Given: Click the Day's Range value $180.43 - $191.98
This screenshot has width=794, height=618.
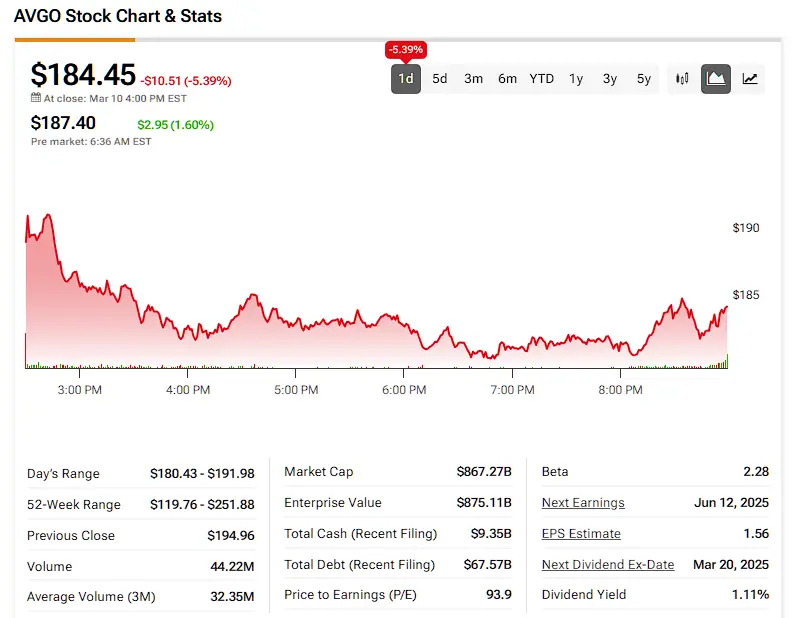Looking at the screenshot, I should tap(202, 474).
